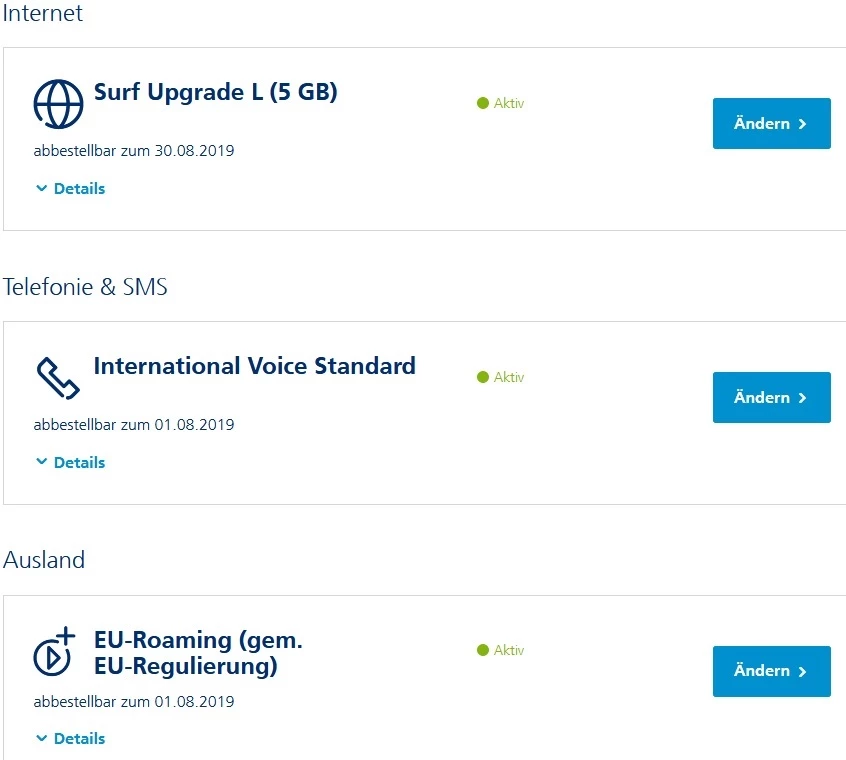Expand Details under International Voice Standard
The height and width of the screenshot is (760, 846).
tap(70, 463)
